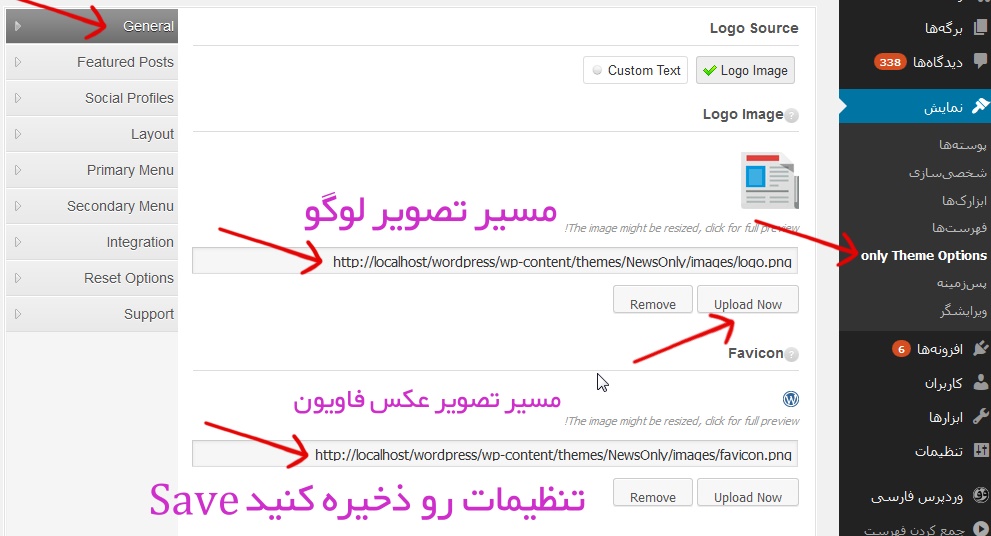Click the logo image URL input field

(495, 262)
